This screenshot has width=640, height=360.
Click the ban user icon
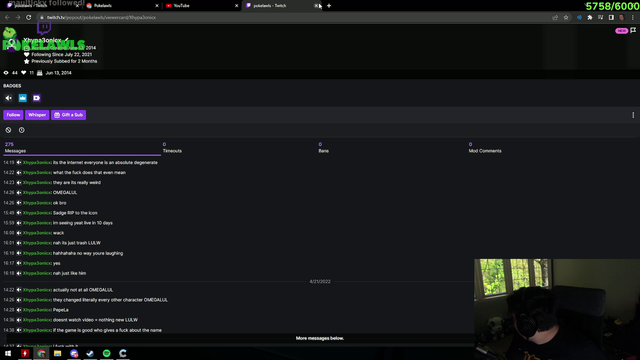(8, 130)
